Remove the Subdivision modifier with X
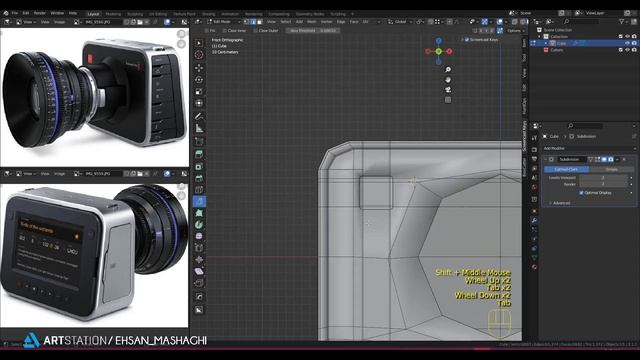 [624, 159]
